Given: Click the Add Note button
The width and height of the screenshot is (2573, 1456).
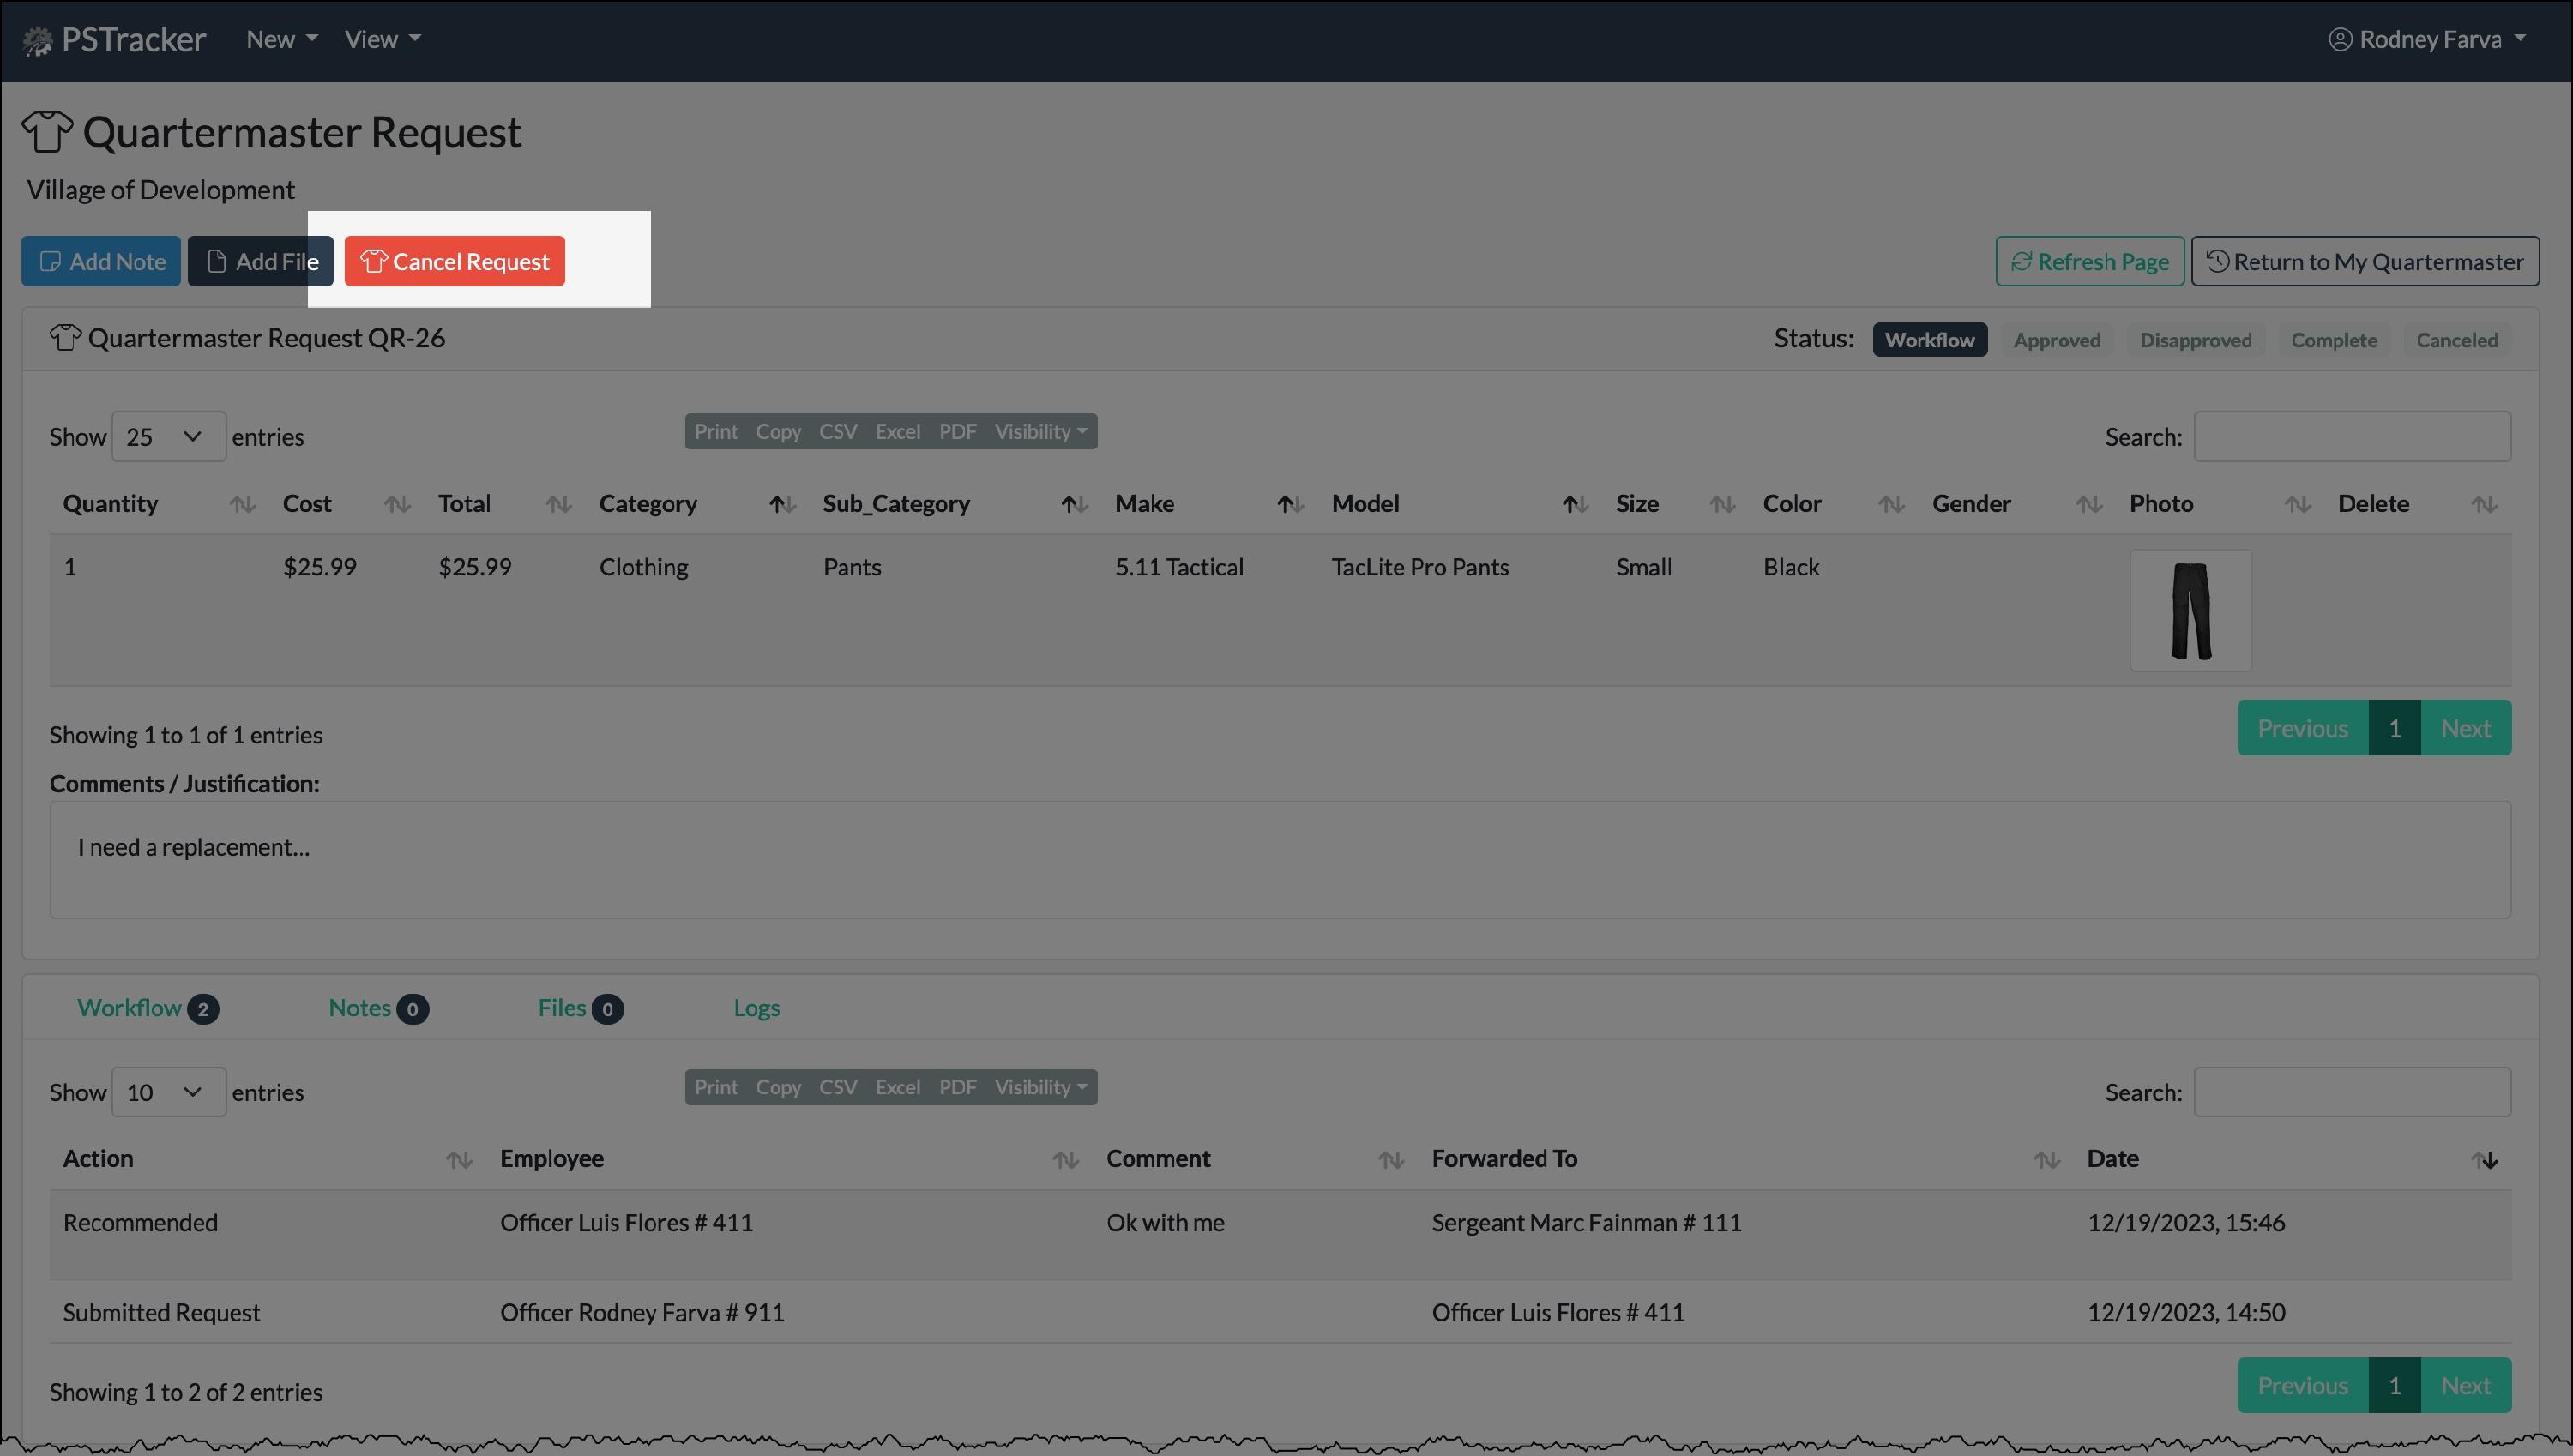Looking at the screenshot, I should (101, 261).
